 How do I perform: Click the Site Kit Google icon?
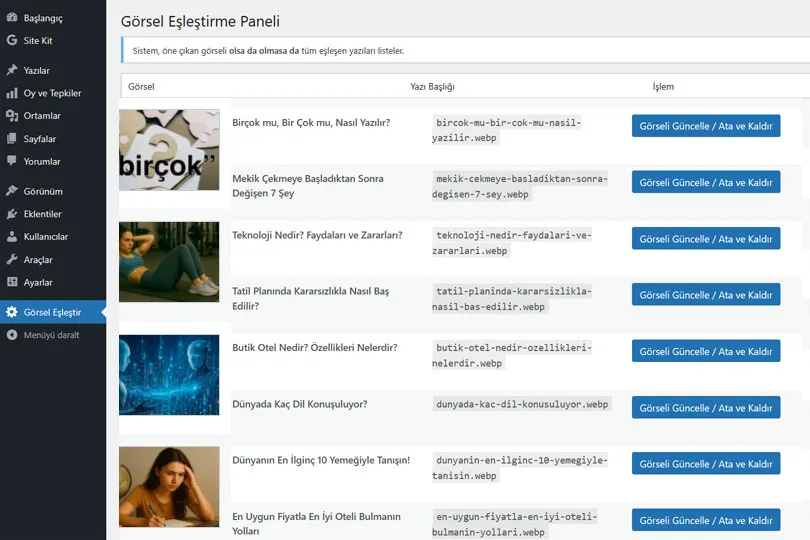(x=12, y=41)
